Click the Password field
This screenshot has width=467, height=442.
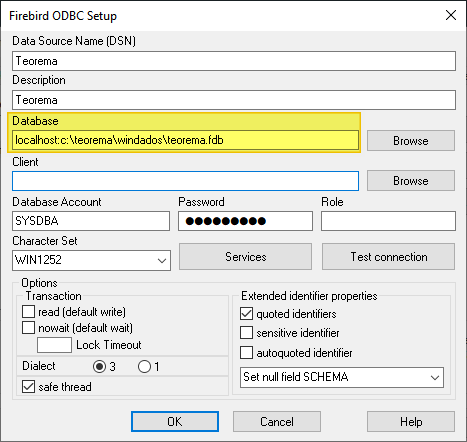(x=245, y=221)
